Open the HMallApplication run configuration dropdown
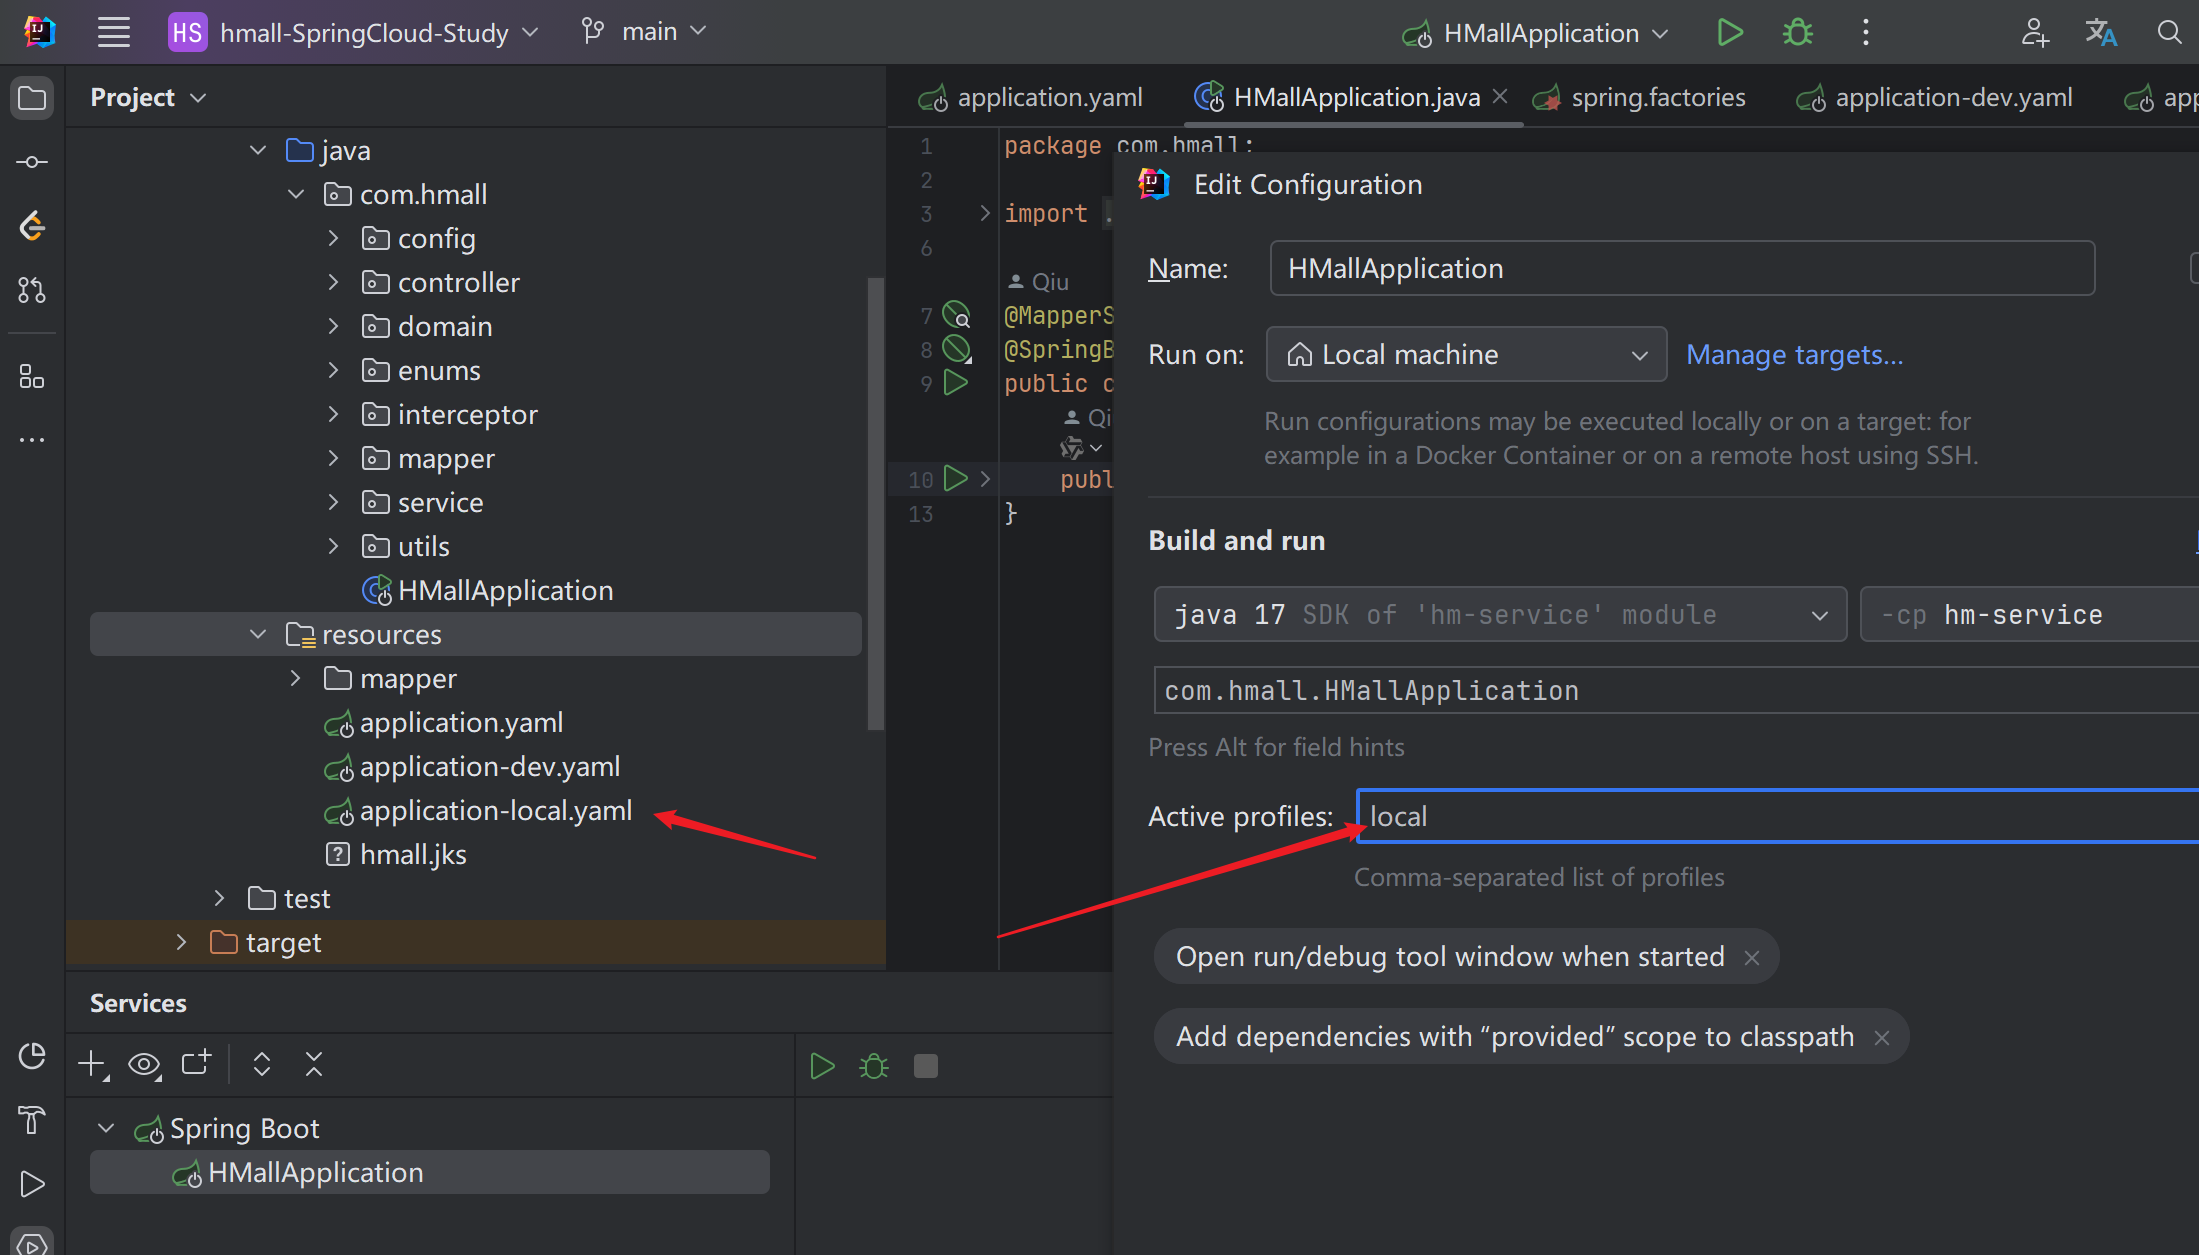The width and height of the screenshot is (2199, 1255). tap(1535, 33)
